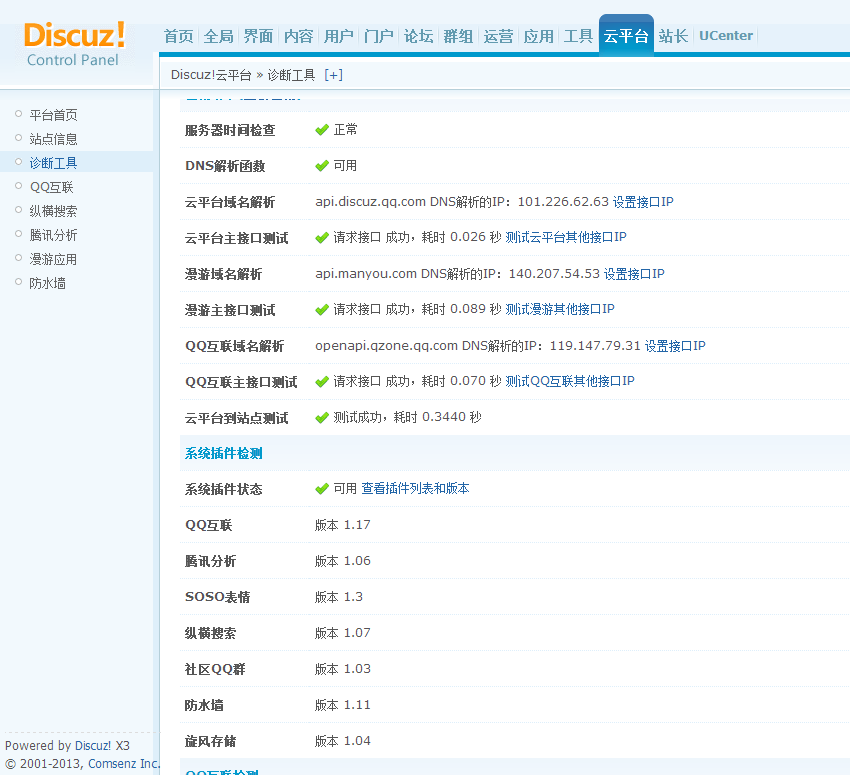Screen dimensions: 850x775
Task: Open 腾讯分析 from the sidebar
Action: coord(53,235)
